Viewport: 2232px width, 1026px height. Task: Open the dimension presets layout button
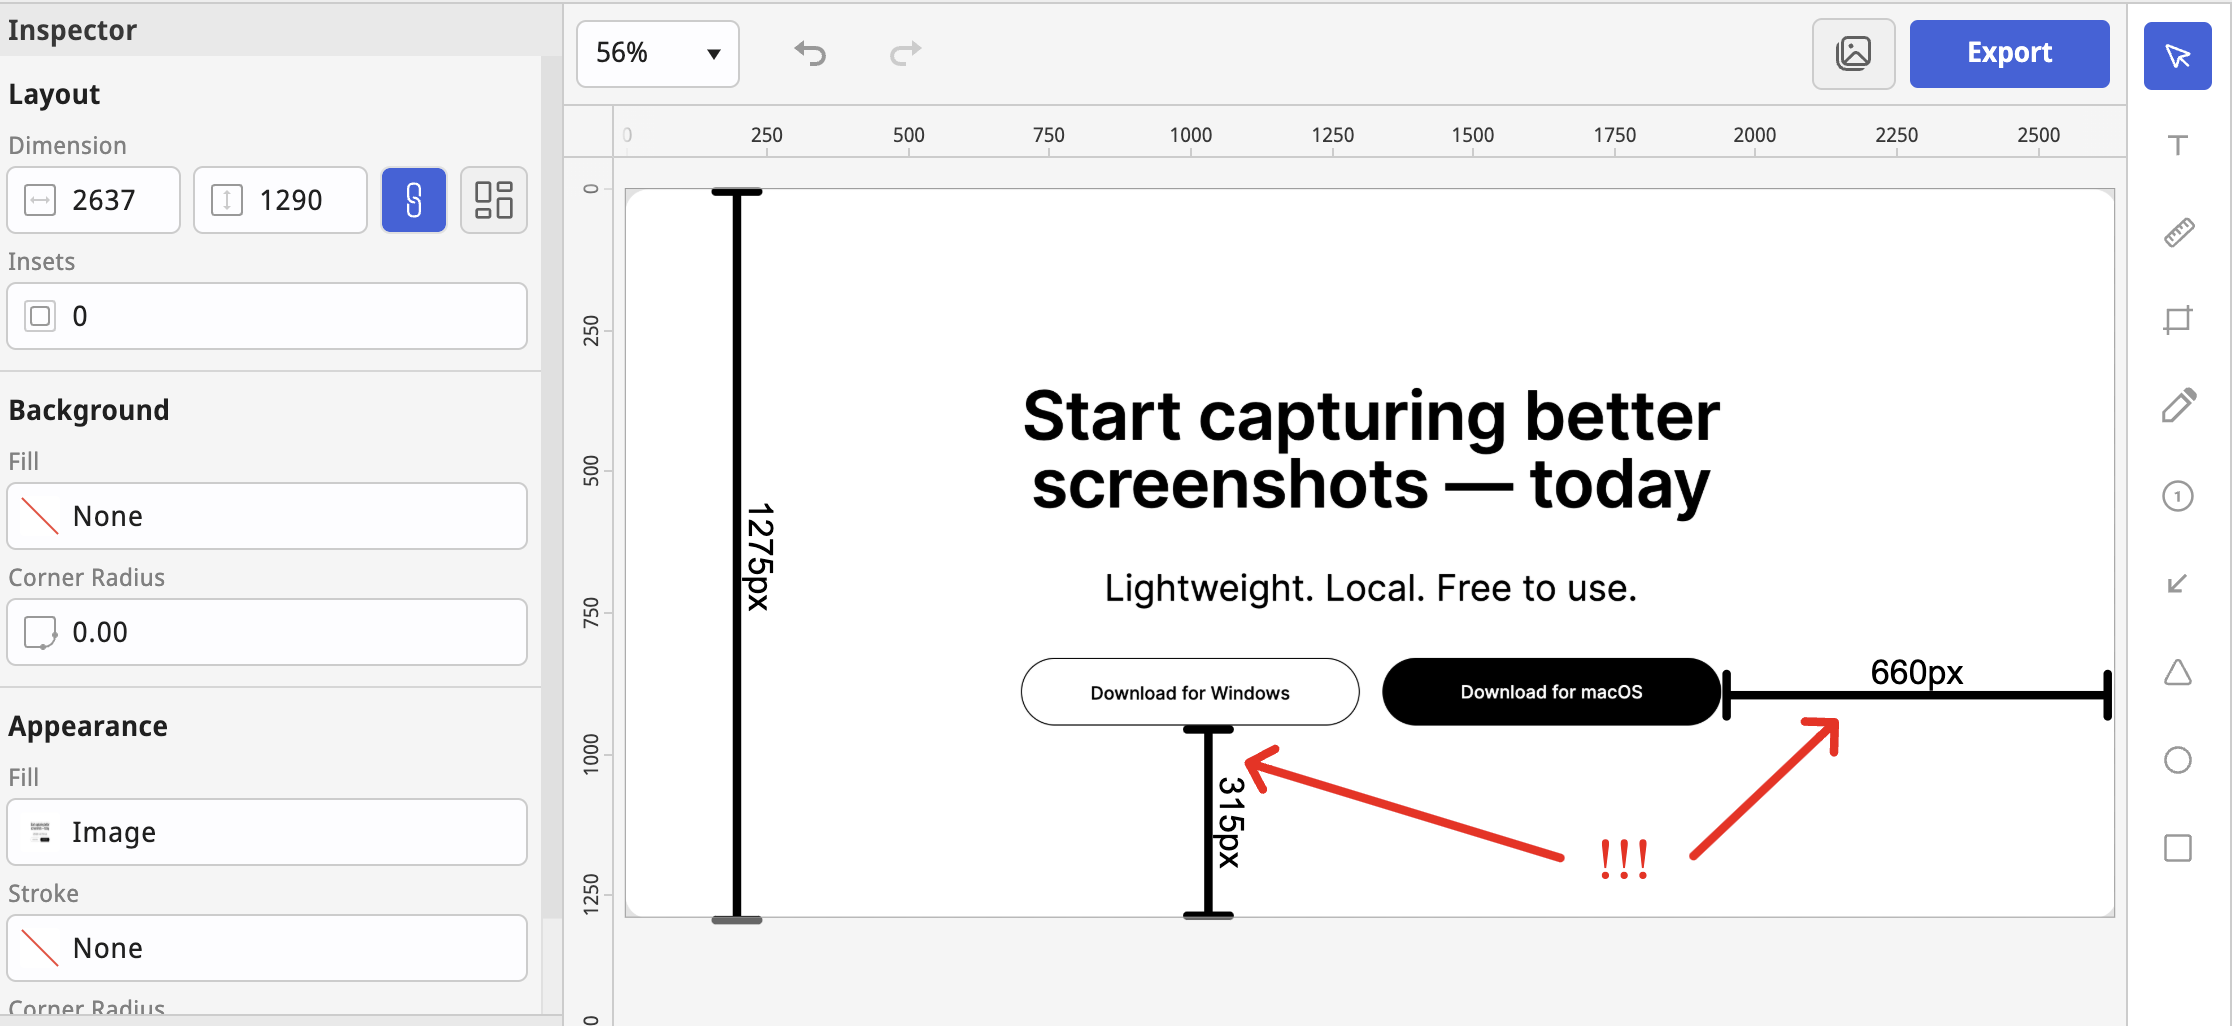pyautogui.click(x=493, y=200)
